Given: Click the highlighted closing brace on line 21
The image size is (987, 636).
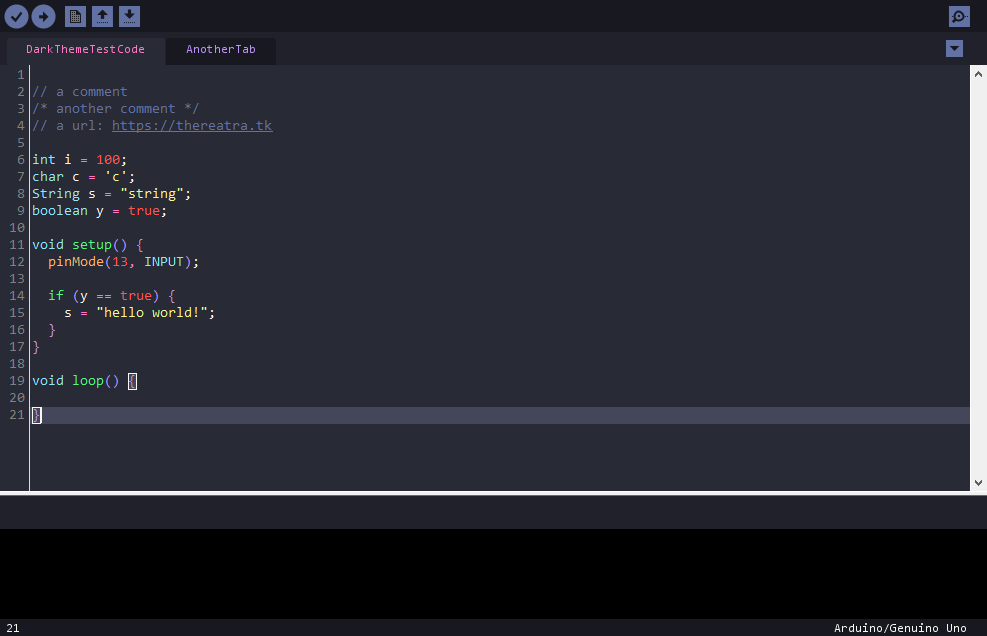Looking at the screenshot, I should [37, 415].
